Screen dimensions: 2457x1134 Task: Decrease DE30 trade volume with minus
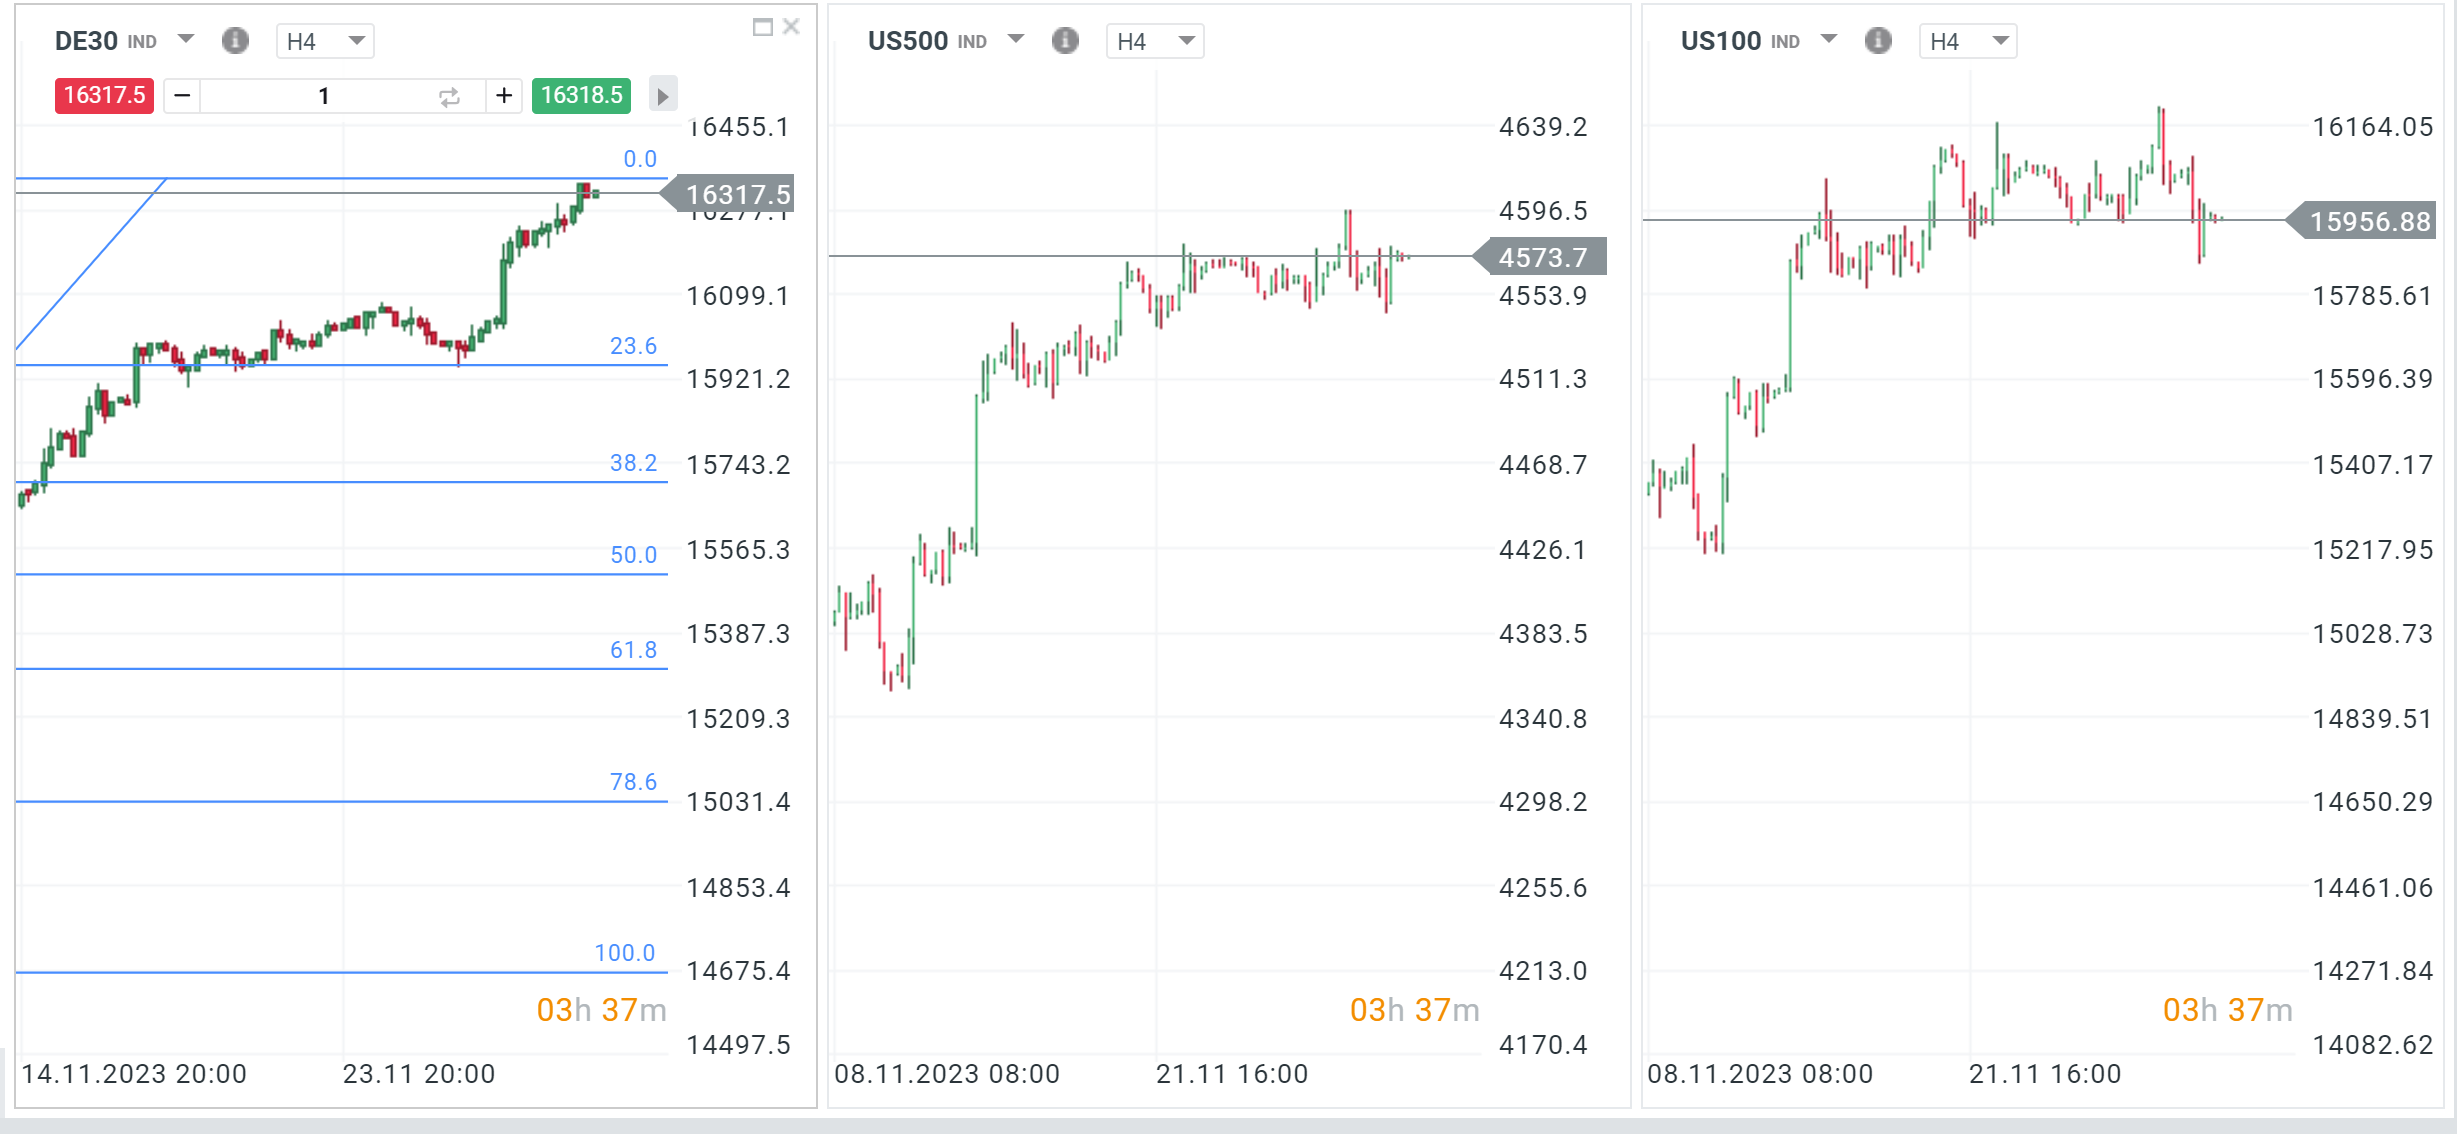click(x=182, y=96)
